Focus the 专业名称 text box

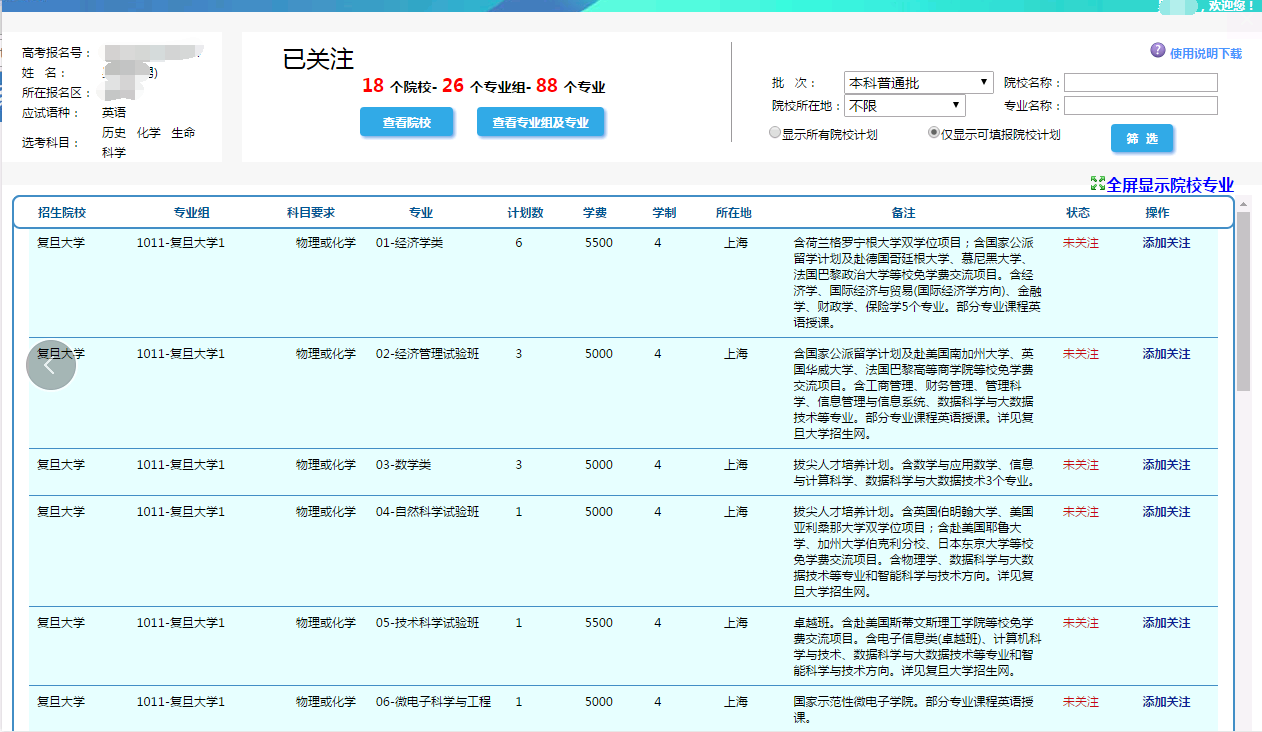click(x=1141, y=105)
